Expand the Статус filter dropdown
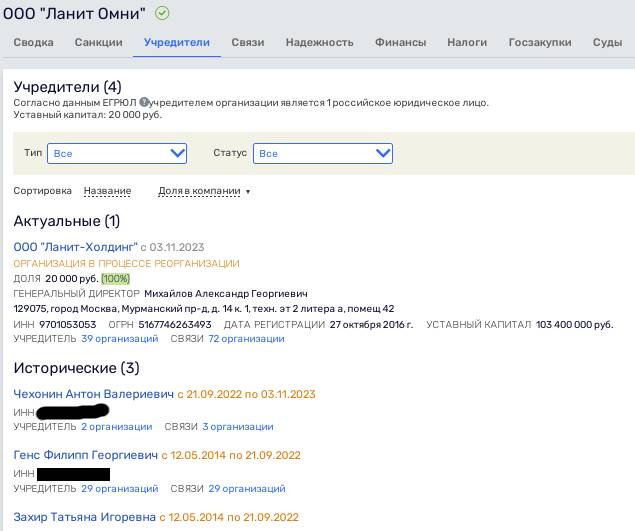The width and height of the screenshot is (635, 531). (323, 154)
